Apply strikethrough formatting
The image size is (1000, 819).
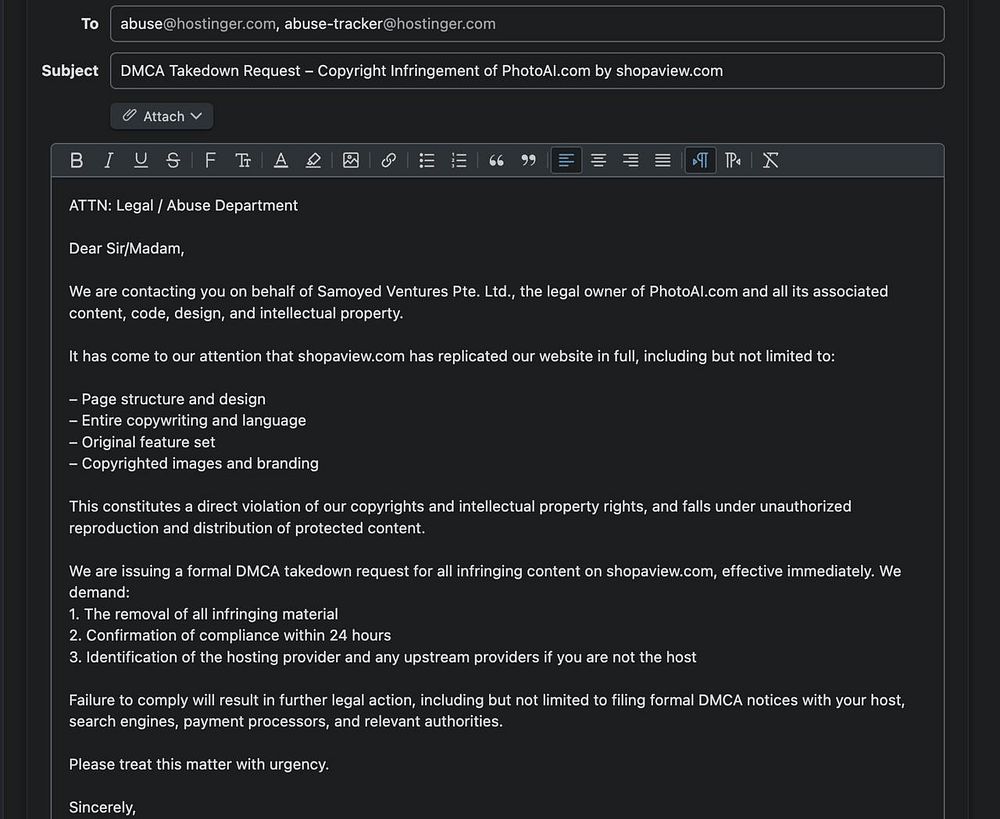173,160
